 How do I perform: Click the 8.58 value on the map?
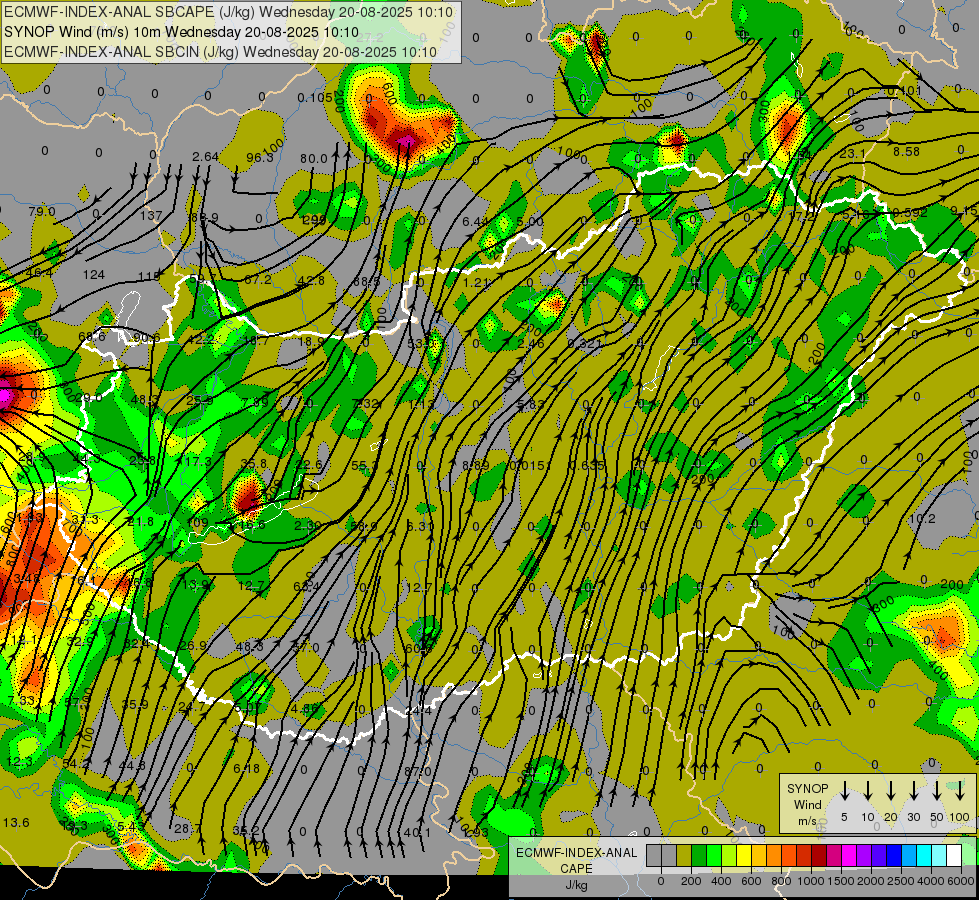pyautogui.click(x=907, y=151)
